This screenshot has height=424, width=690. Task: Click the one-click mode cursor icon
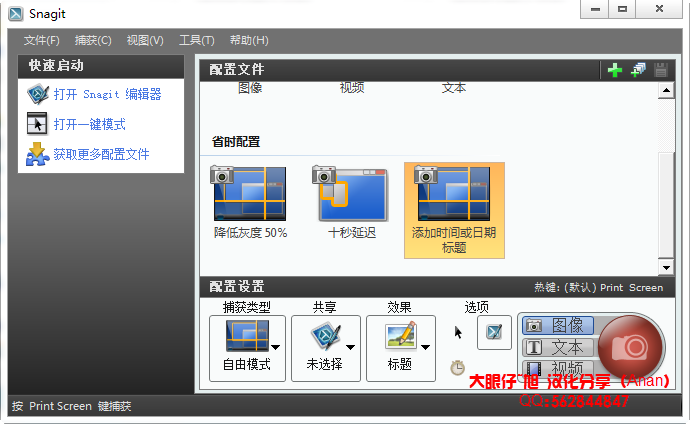click(x=37, y=124)
